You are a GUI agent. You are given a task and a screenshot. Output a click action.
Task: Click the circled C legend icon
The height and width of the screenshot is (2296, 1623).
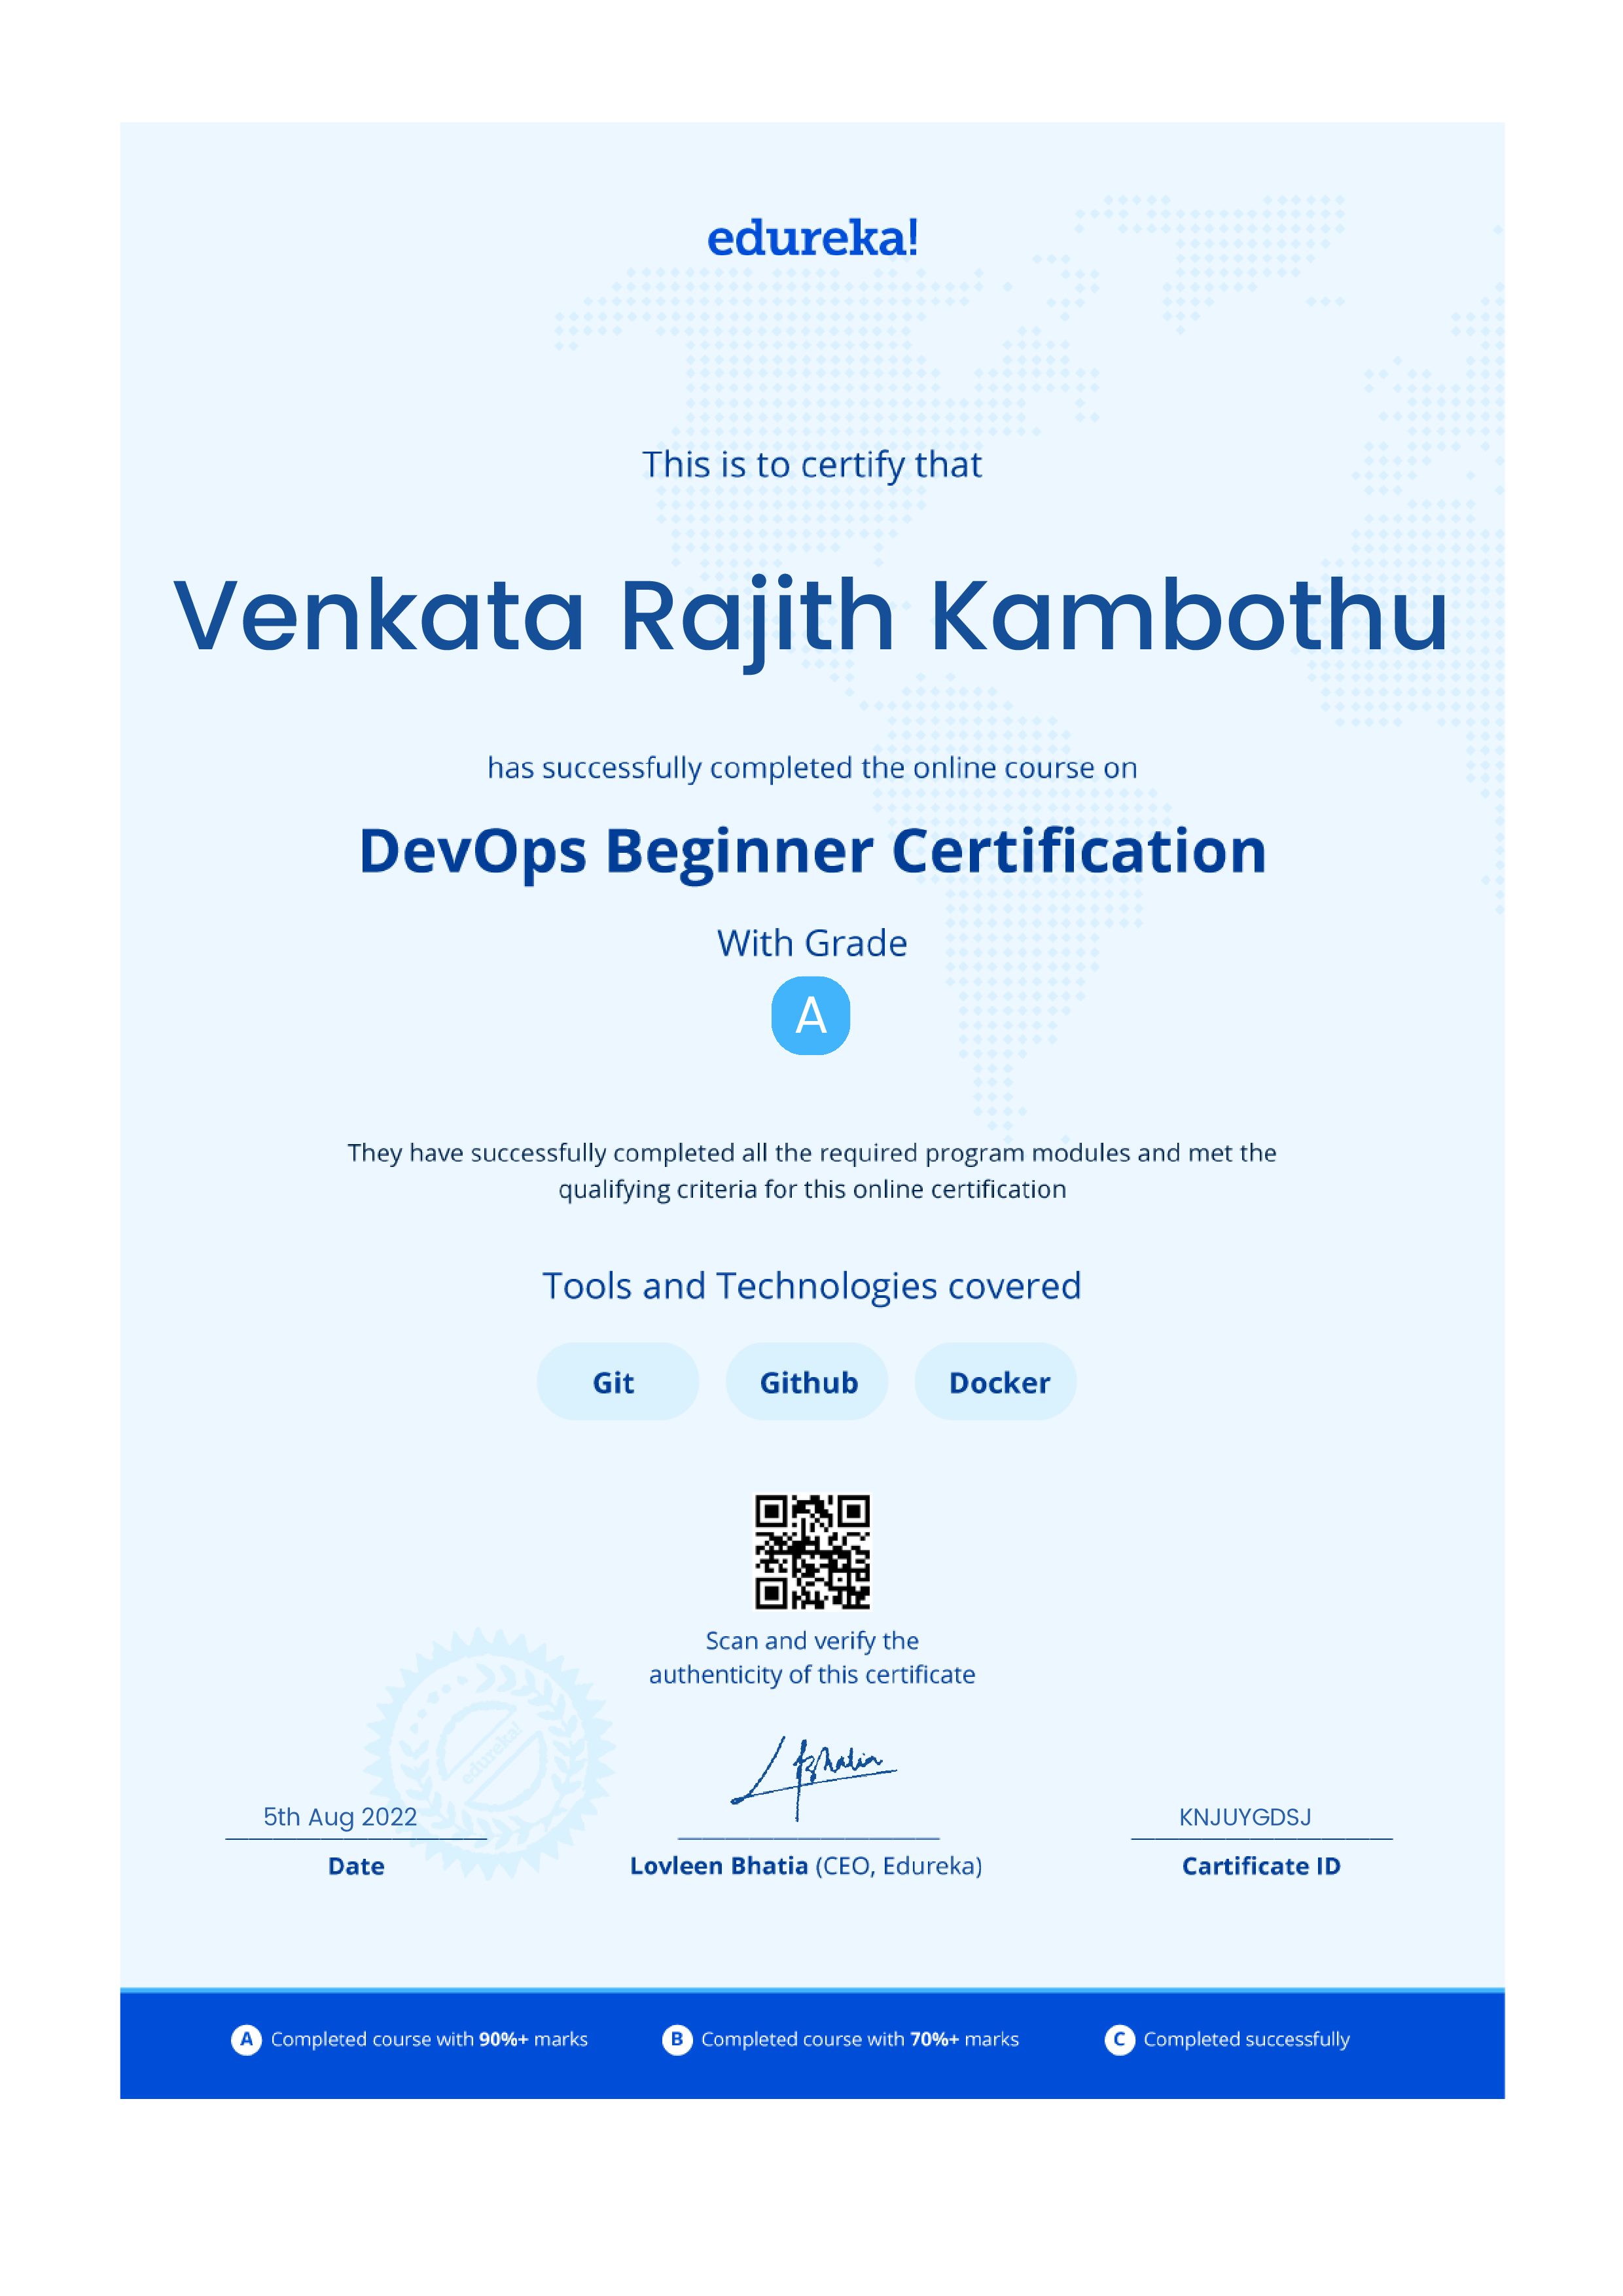click(1120, 2040)
